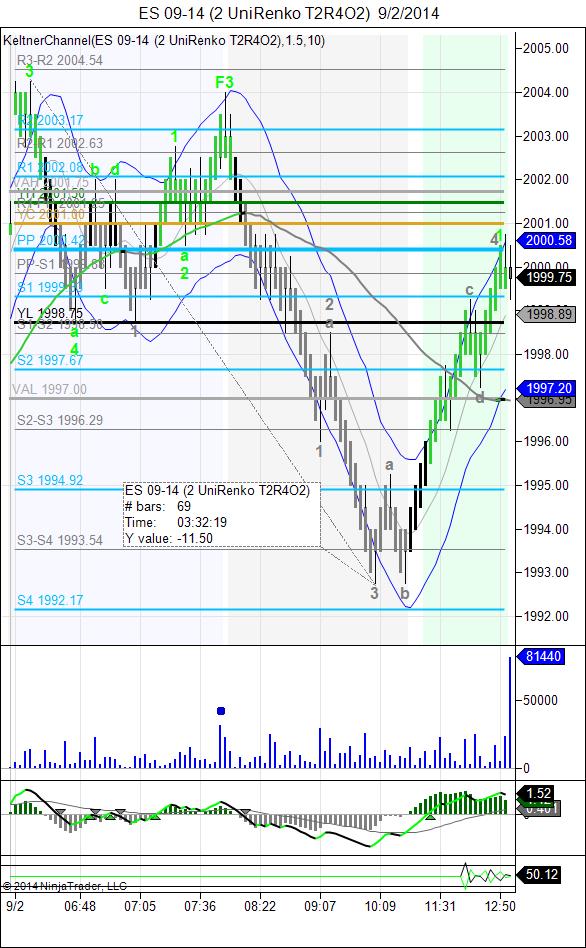This screenshot has width=586, height=948.
Task: Click the blue 1997.20 price marker
Action: point(544,388)
